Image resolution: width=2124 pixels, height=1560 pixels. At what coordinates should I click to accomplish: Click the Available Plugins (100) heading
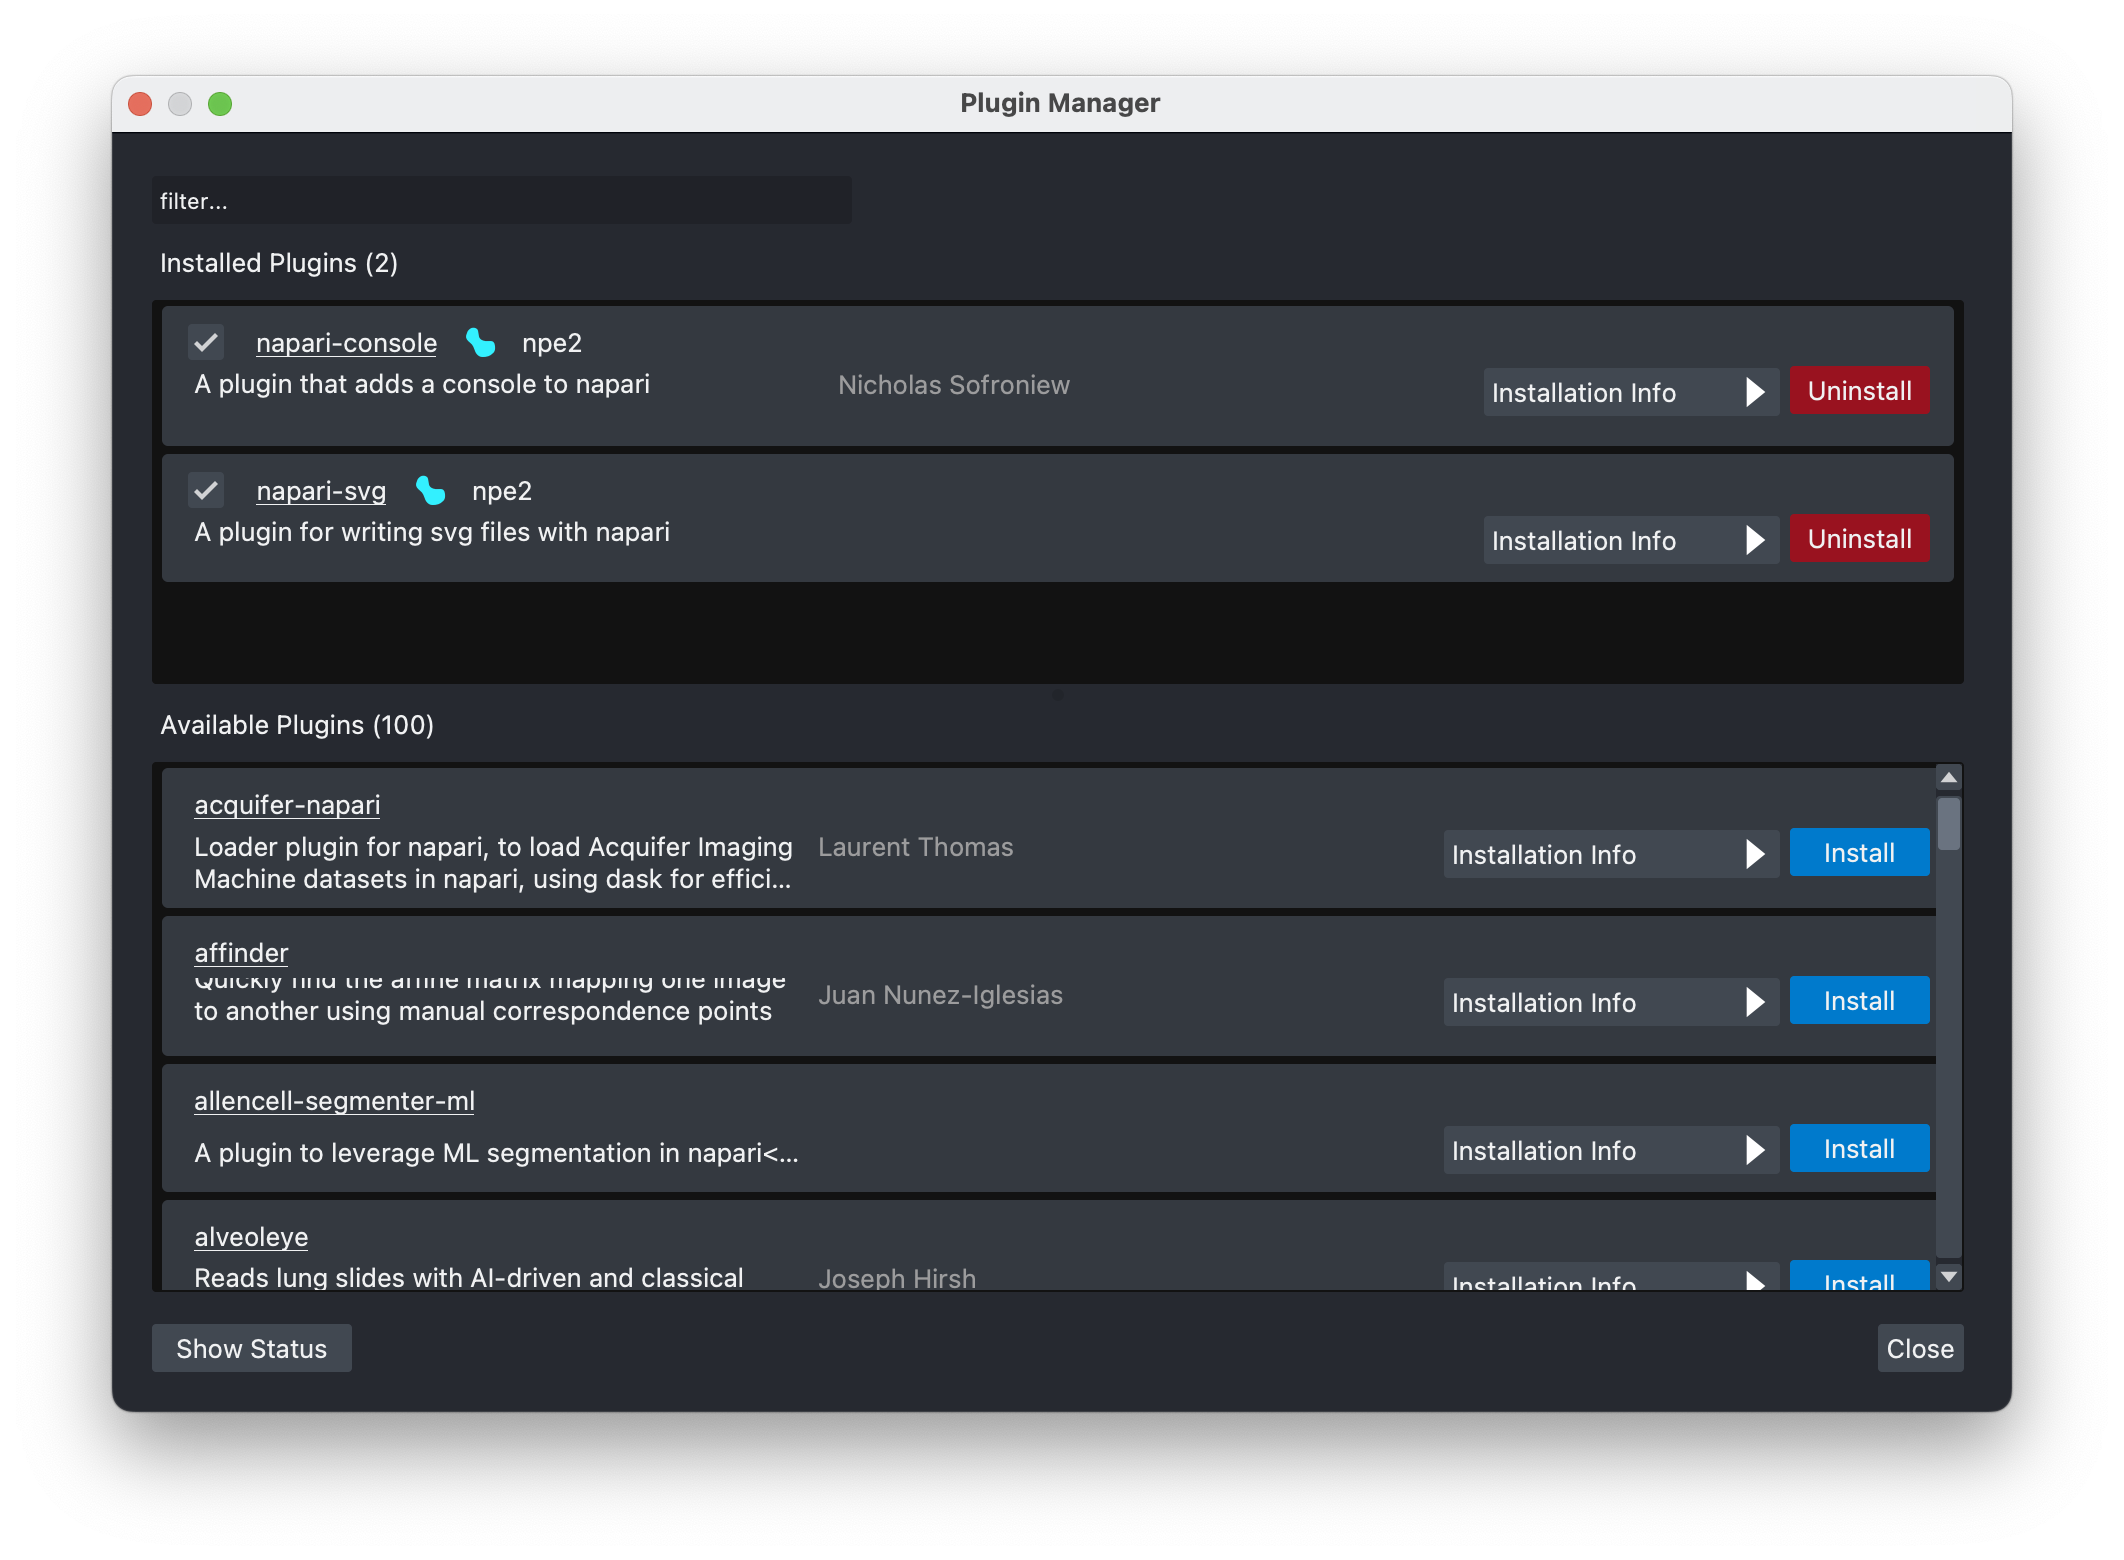297,725
